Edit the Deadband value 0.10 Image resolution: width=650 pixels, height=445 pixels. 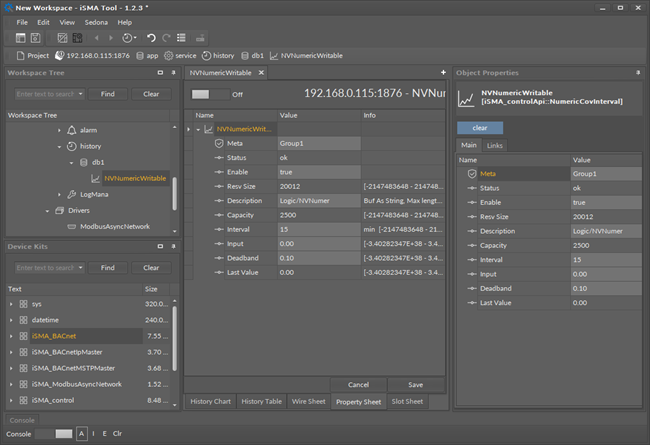pyautogui.click(x=319, y=258)
